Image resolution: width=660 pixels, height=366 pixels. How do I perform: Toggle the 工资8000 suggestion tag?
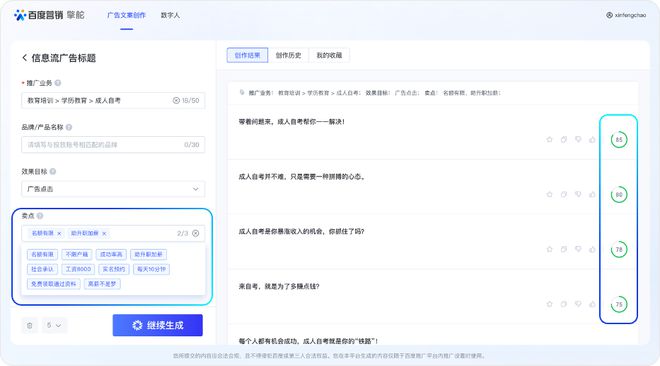coord(78,269)
